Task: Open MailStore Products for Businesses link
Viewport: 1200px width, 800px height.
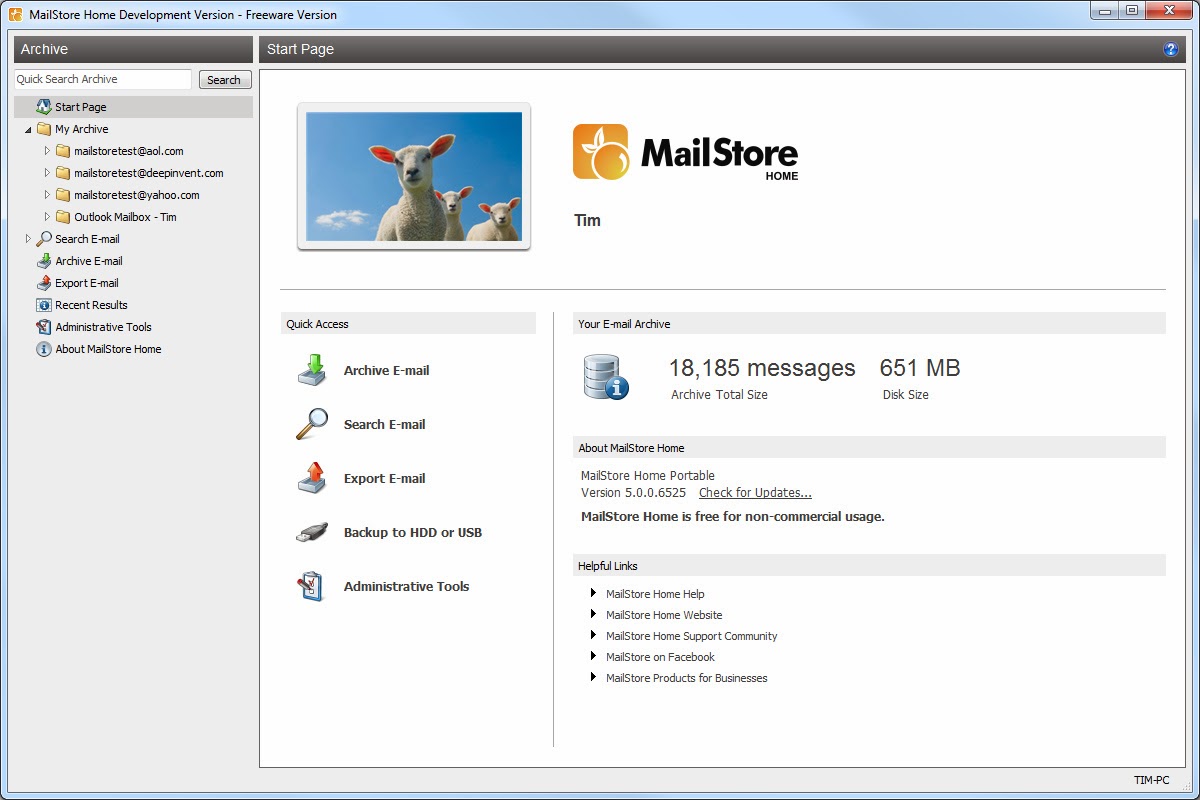Action: click(x=687, y=678)
